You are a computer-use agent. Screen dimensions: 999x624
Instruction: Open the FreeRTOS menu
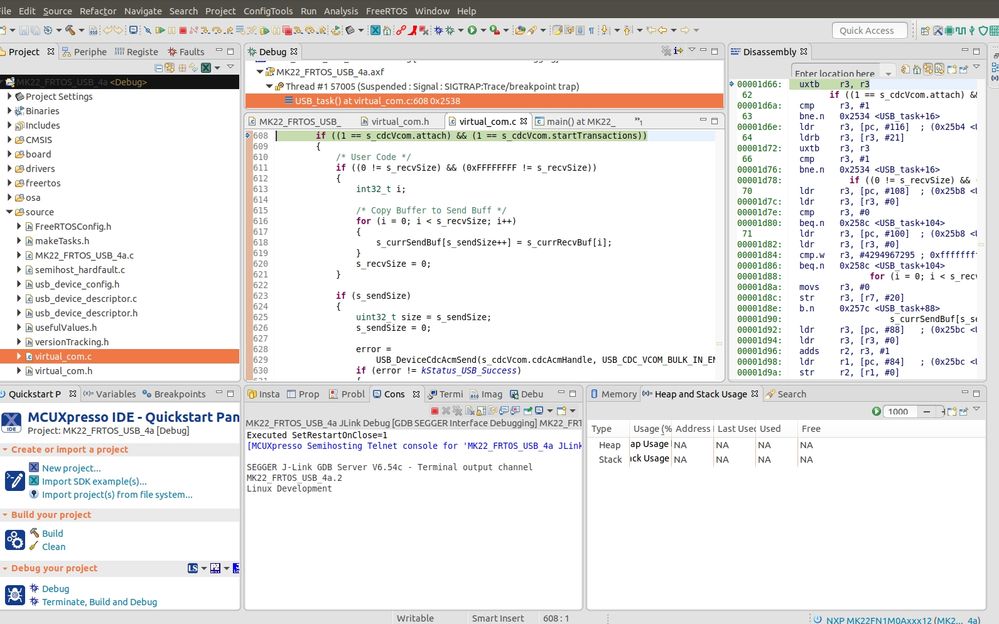click(387, 11)
